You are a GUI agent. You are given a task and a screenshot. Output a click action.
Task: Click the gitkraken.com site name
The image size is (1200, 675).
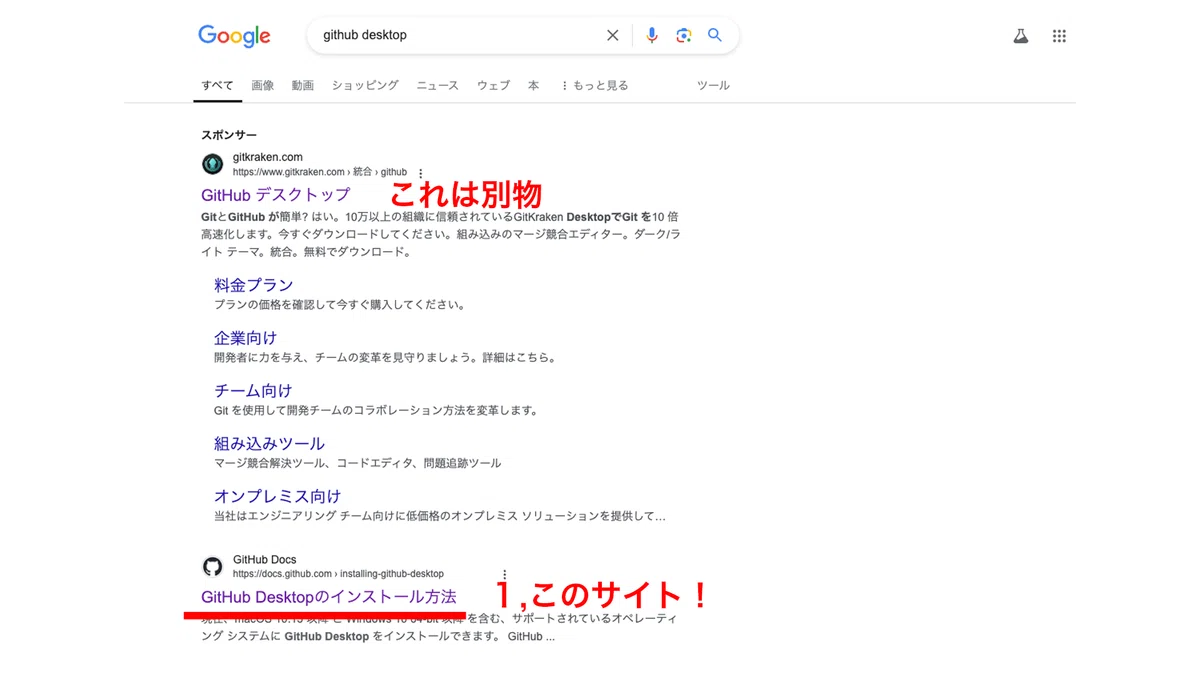pyautogui.click(x=267, y=157)
